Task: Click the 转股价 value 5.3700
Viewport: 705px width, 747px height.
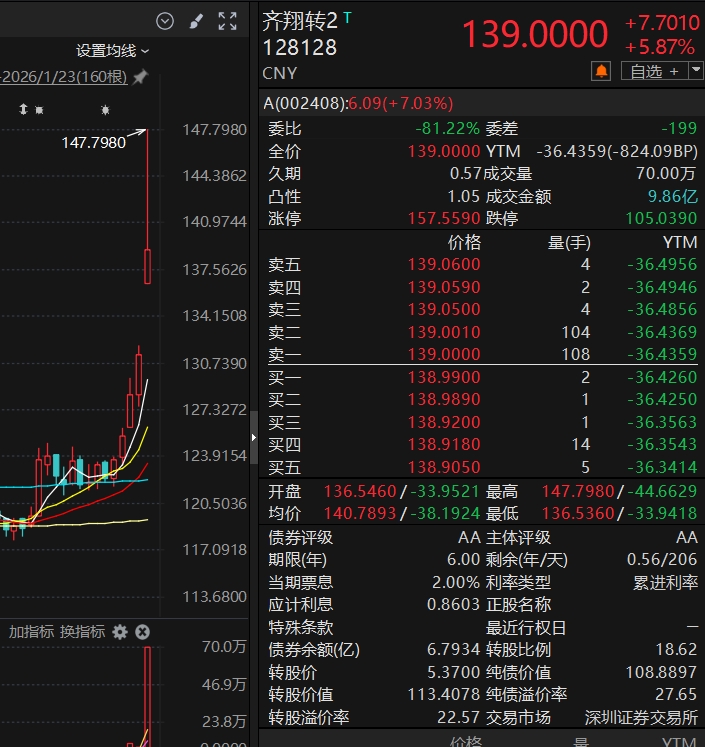Action: click(x=453, y=672)
